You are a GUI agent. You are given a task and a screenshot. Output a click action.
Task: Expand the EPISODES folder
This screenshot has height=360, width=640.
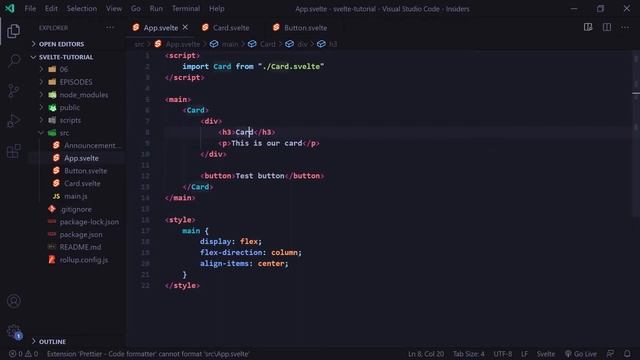coord(76,82)
